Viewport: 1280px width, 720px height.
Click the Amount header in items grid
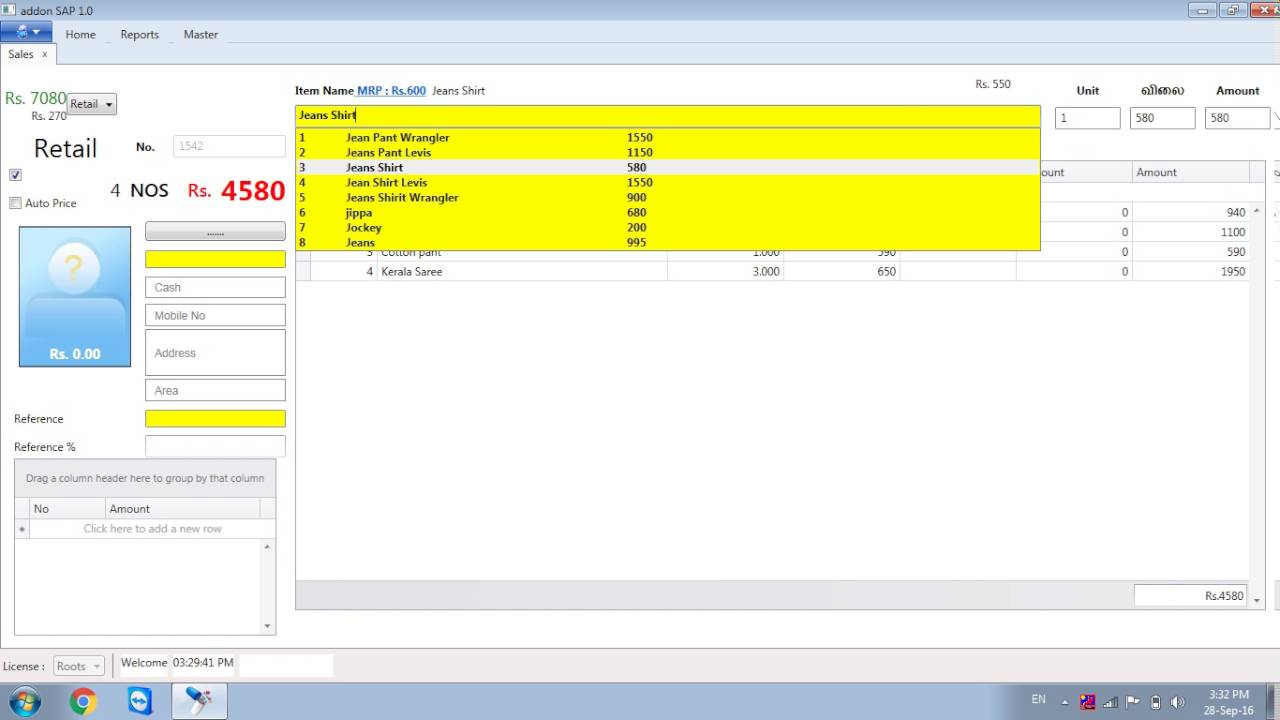click(1190, 172)
